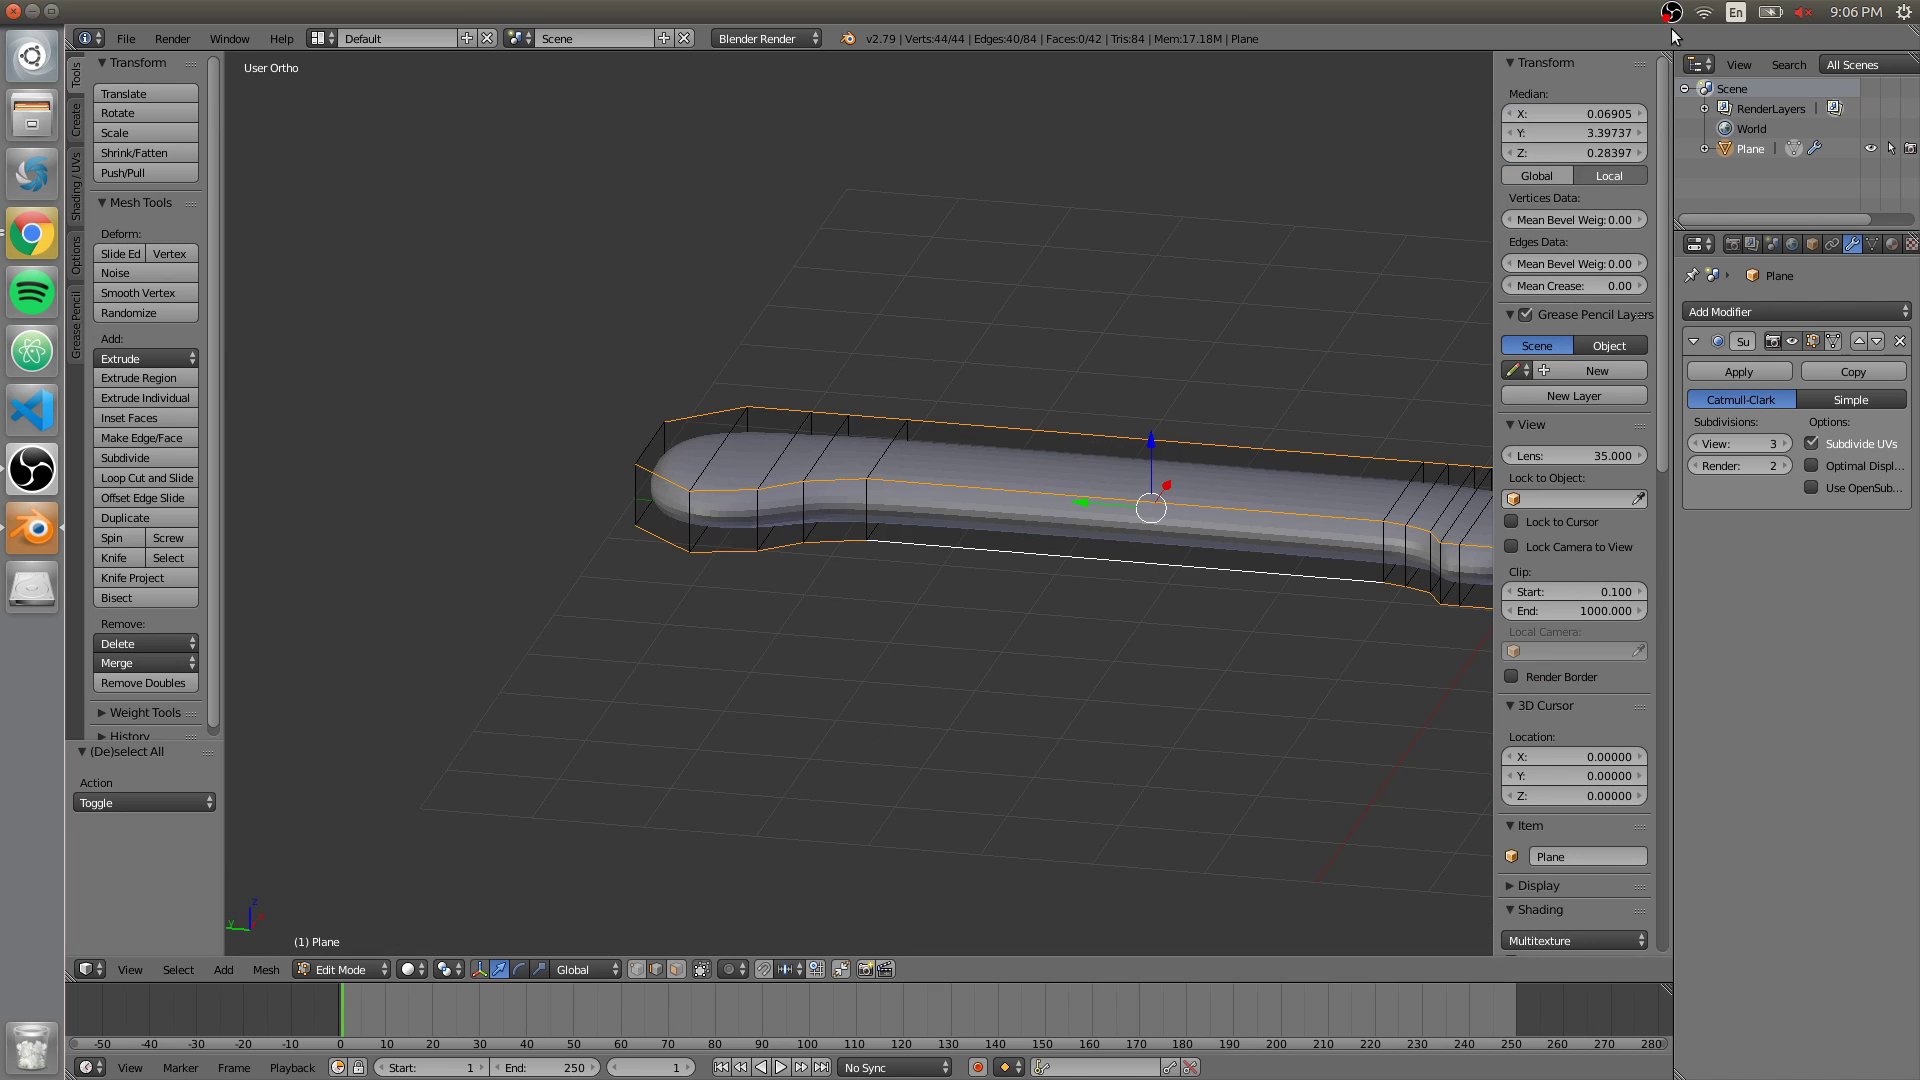The height and width of the screenshot is (1080, 1920).
Task: Open the No Sync playback dropdown
Action: 895,1067
